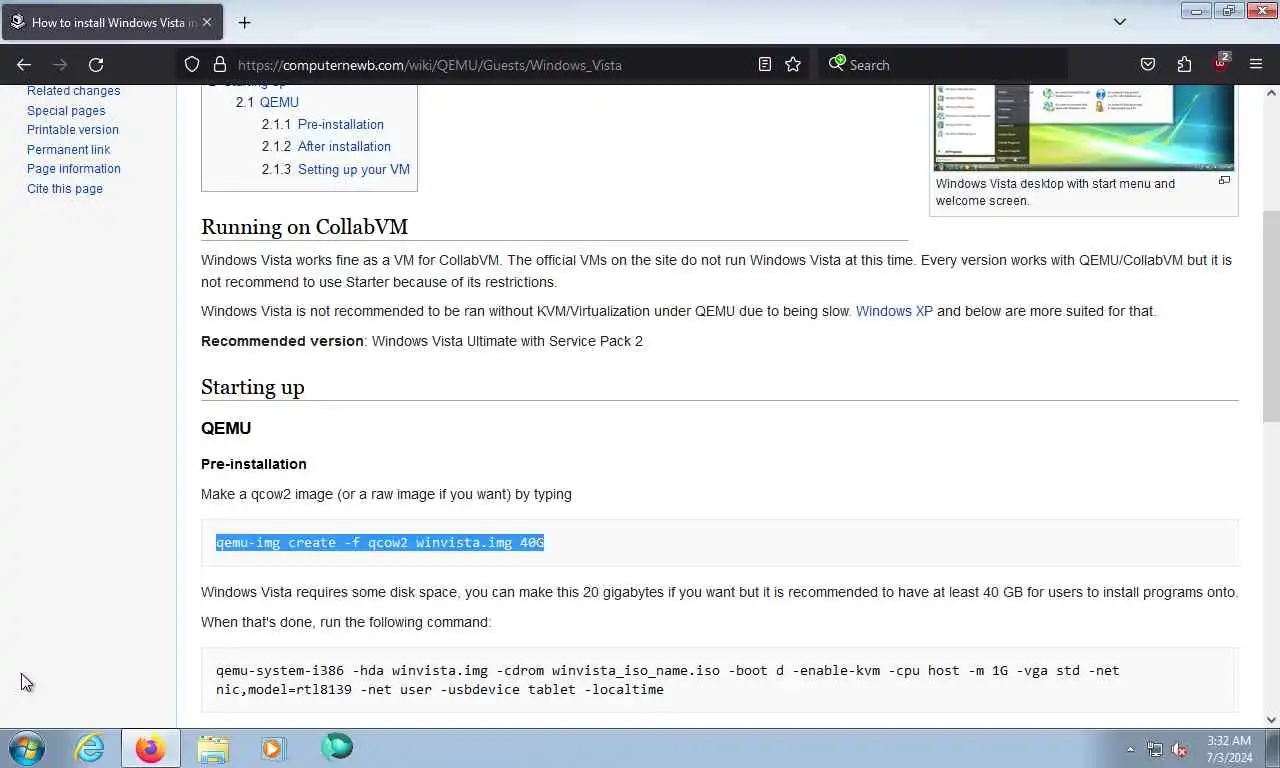Image resolution: width=1280 pixels, height=768 pixels.
Task: Open the Permanent link
Action: (x=69, y=150)
